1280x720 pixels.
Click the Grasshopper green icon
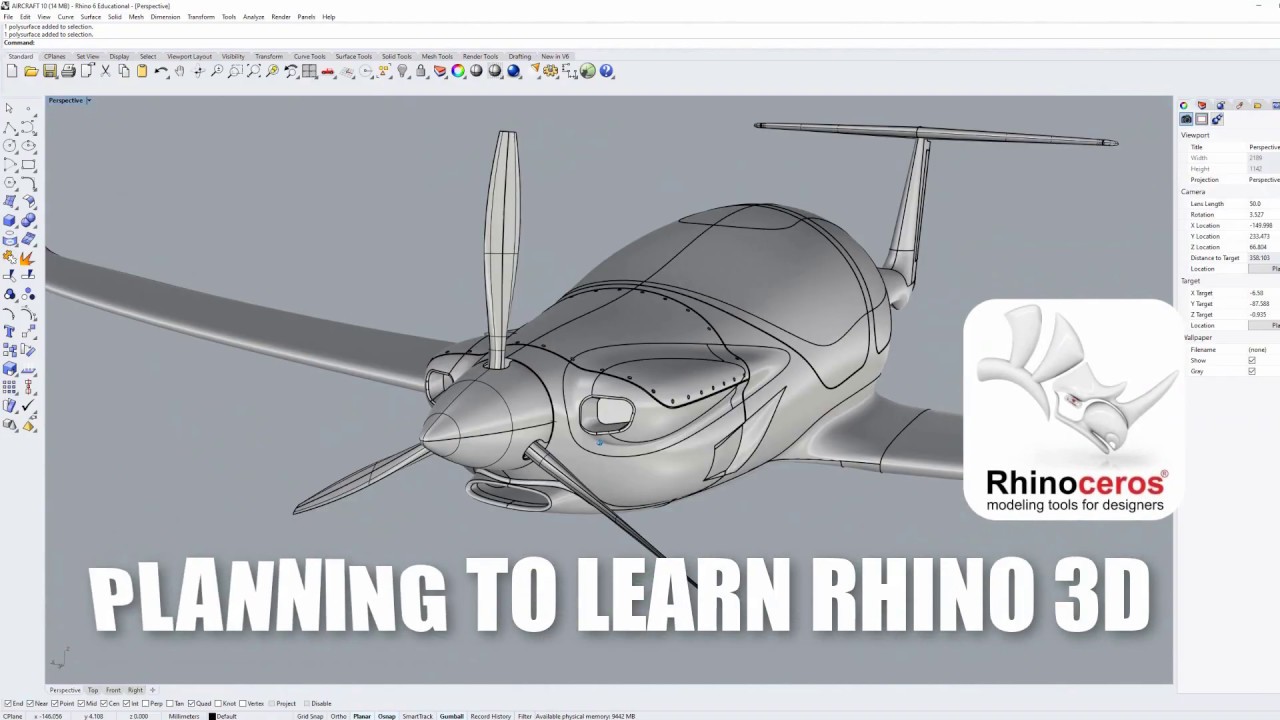[588, 71]
